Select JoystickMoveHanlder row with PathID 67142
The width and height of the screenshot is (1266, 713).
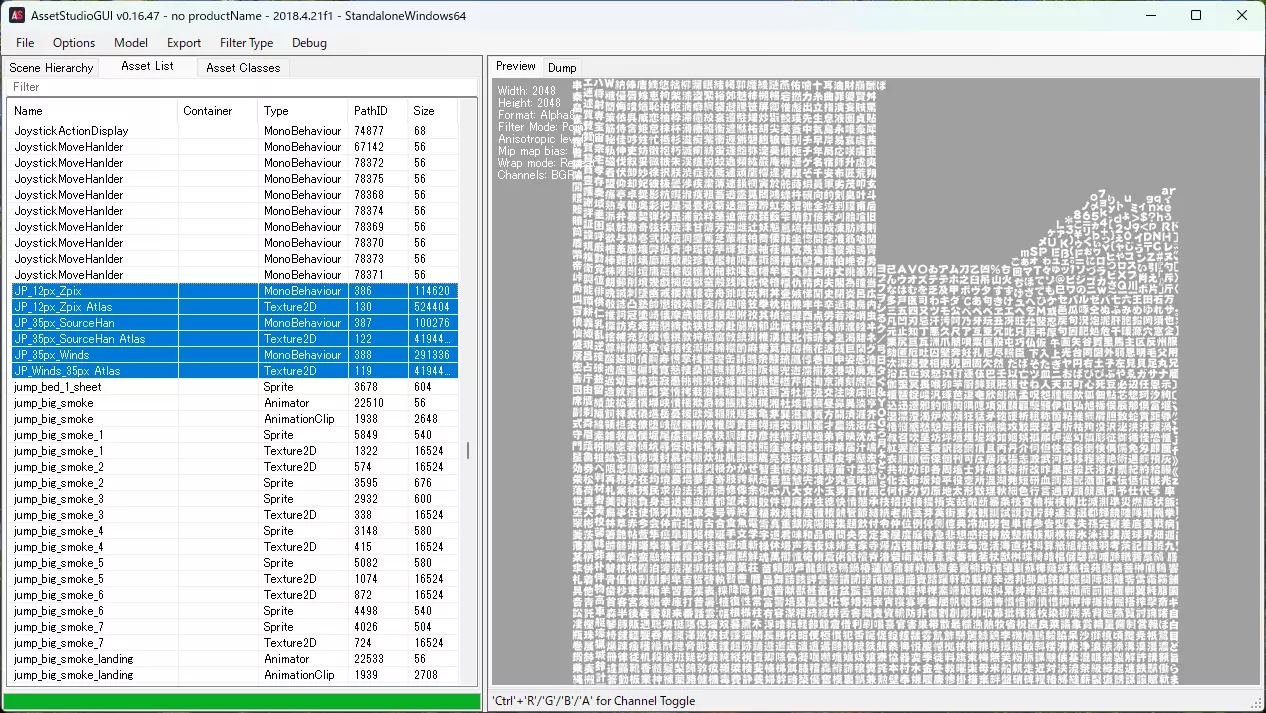[x=234, y=147]
